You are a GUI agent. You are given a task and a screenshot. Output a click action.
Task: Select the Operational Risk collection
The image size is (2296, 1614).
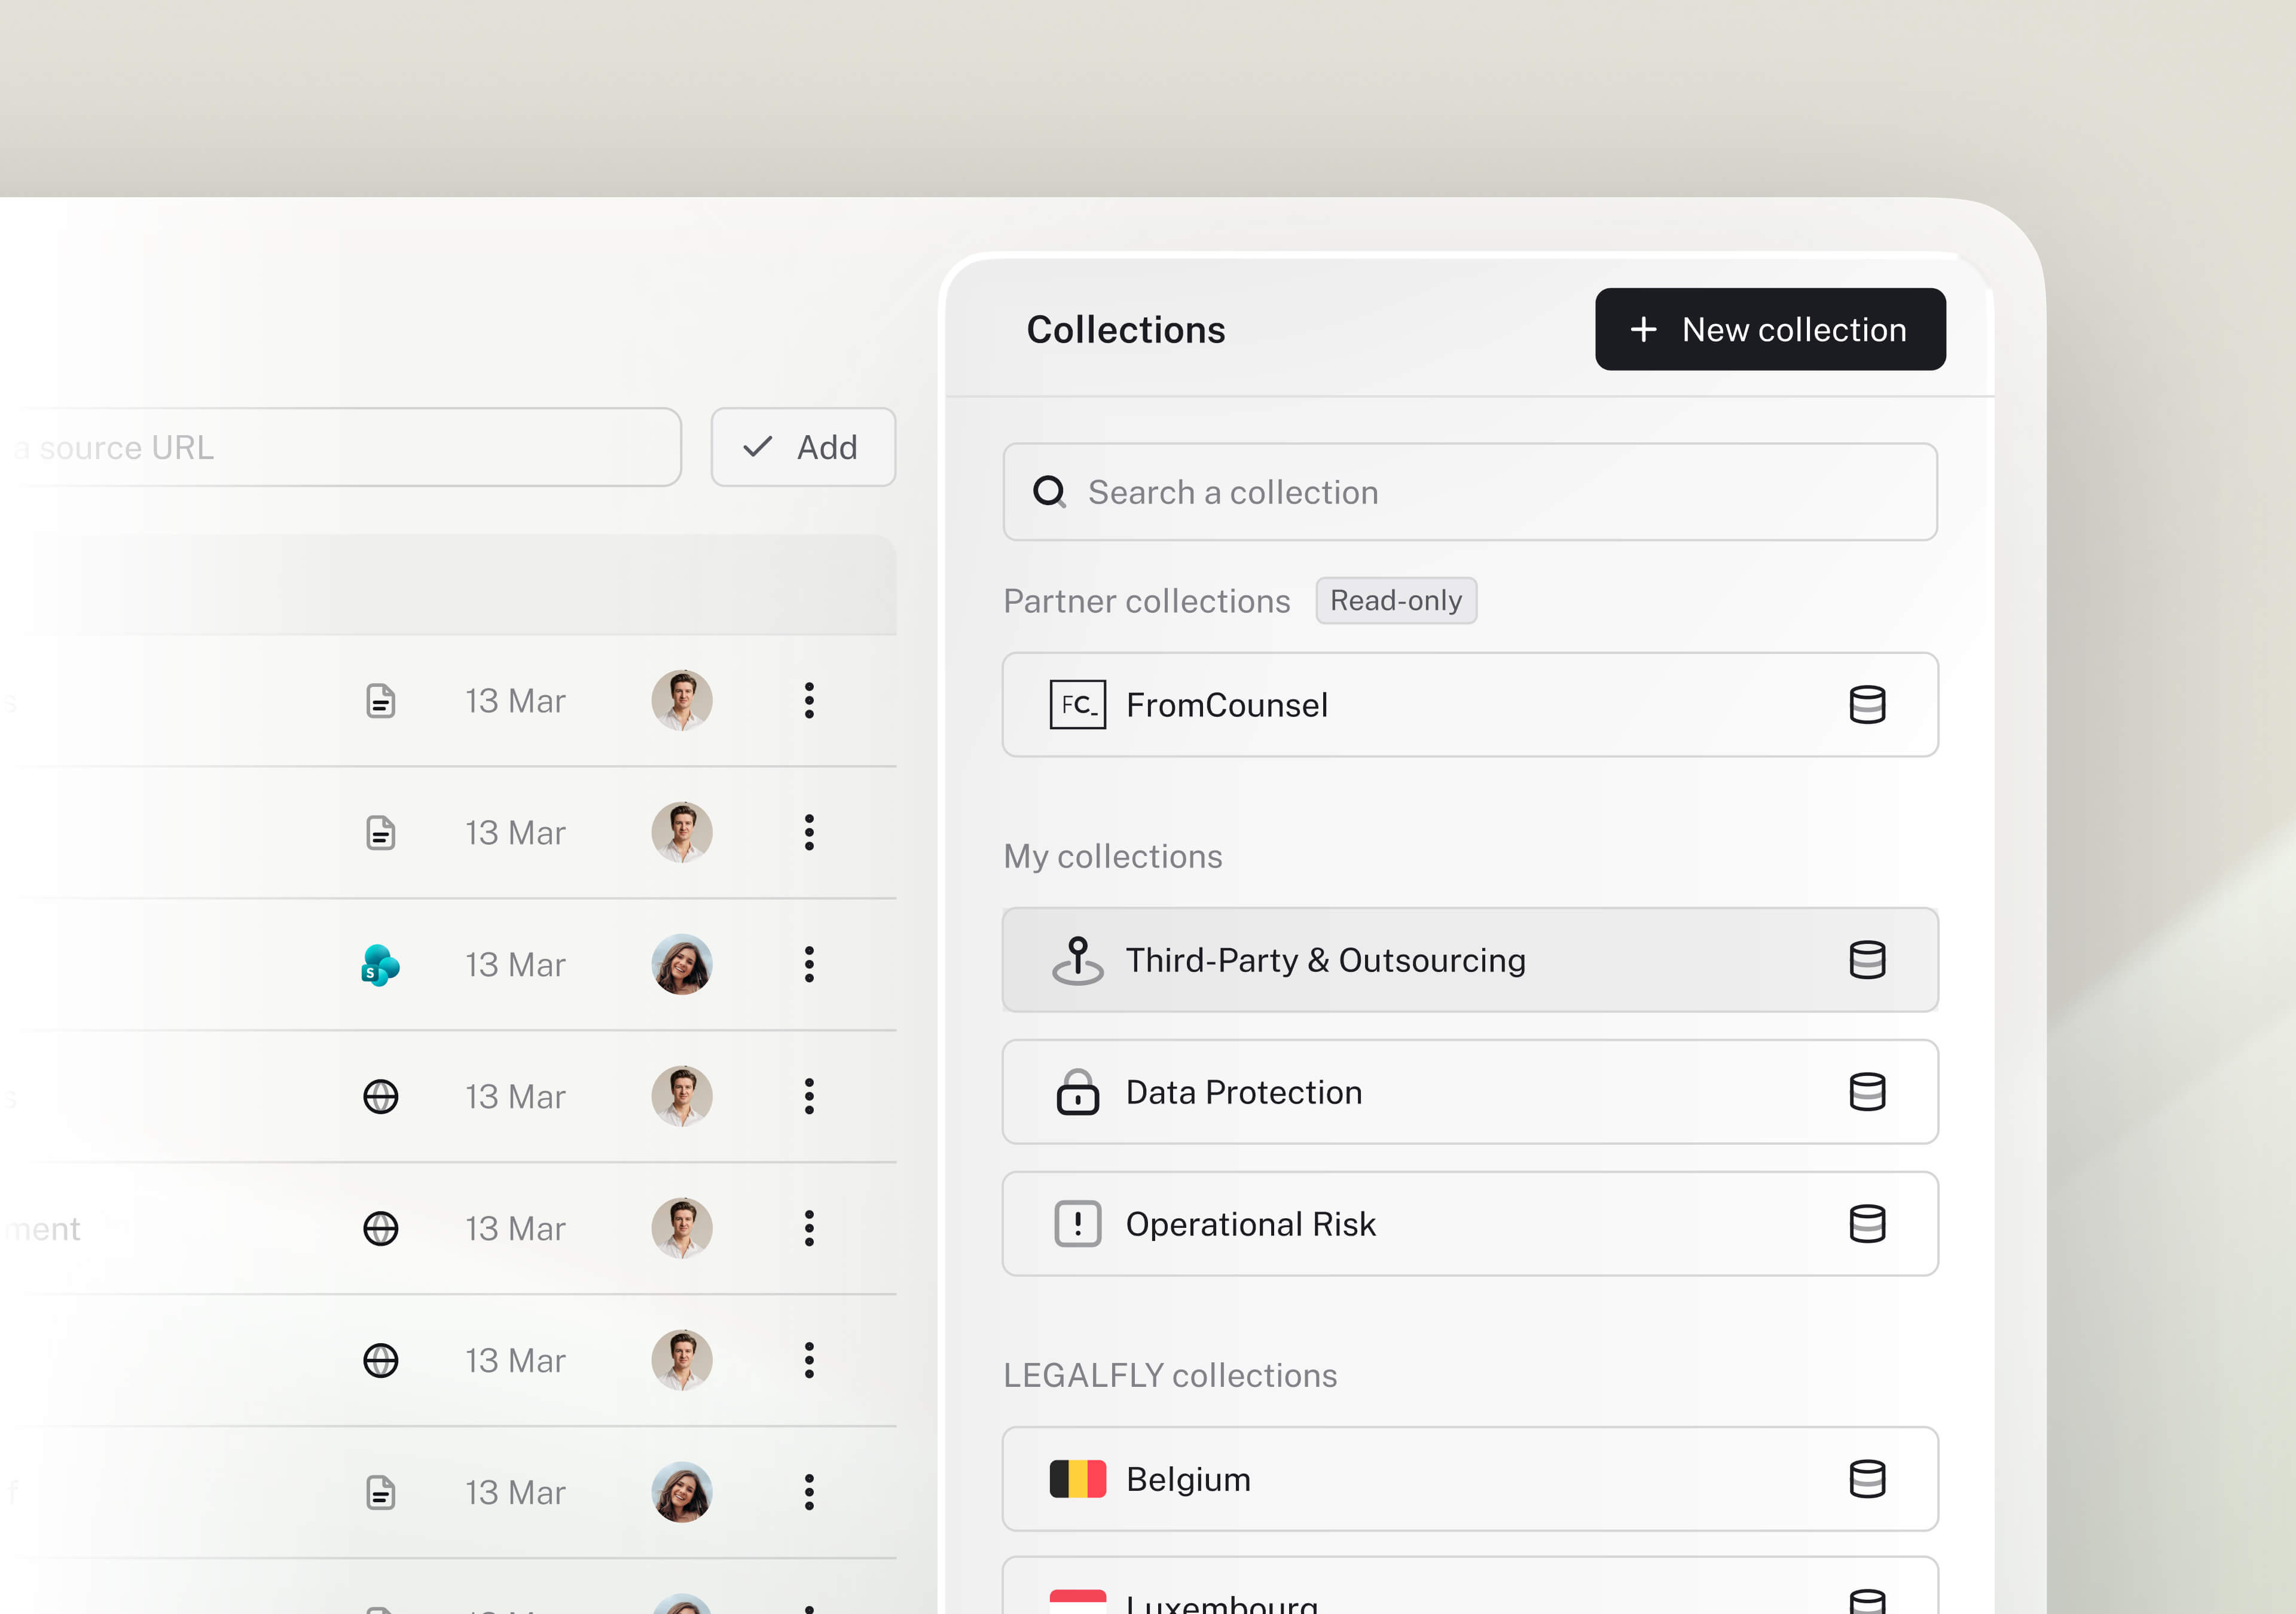pos(1251,1224)
